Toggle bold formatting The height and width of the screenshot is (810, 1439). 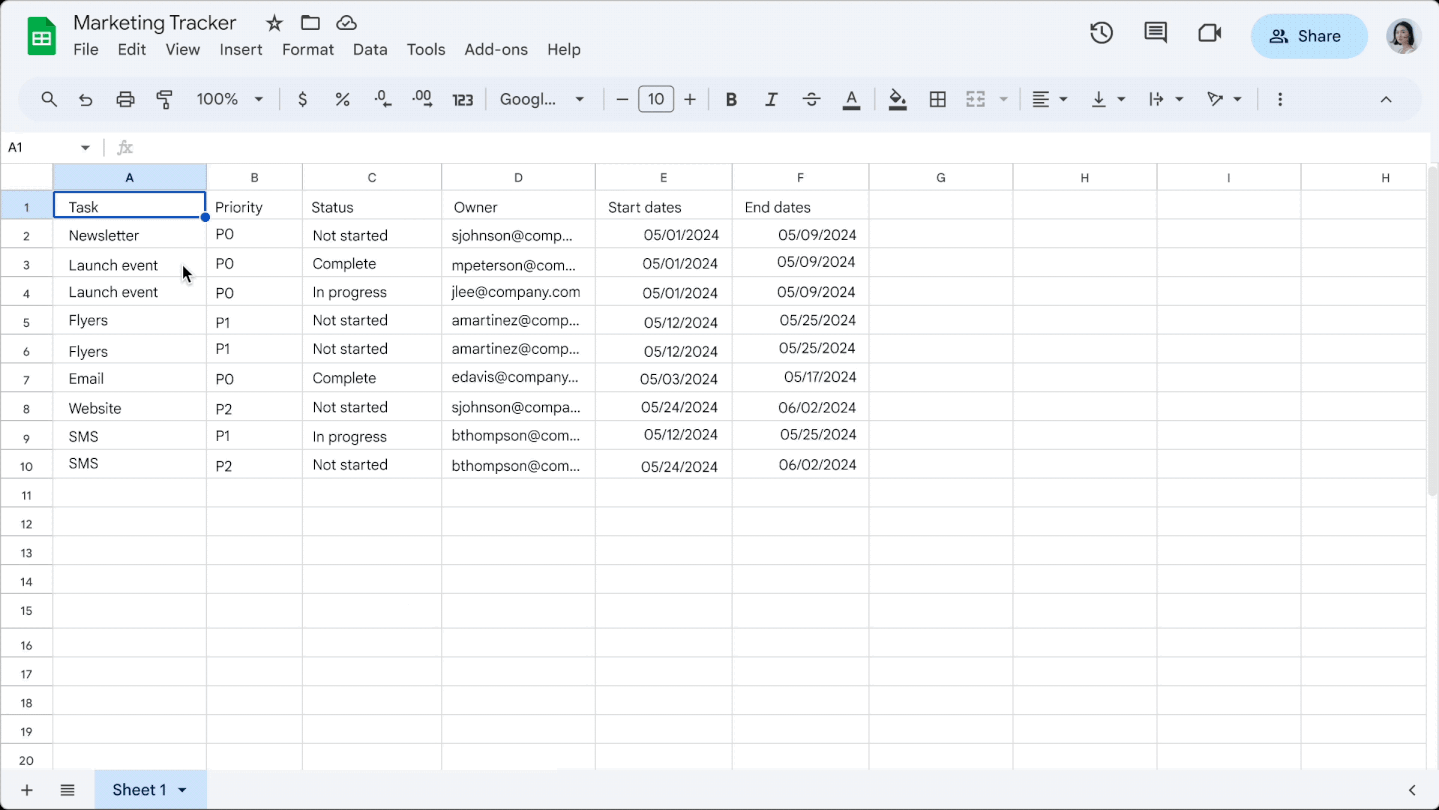(731, 99)
